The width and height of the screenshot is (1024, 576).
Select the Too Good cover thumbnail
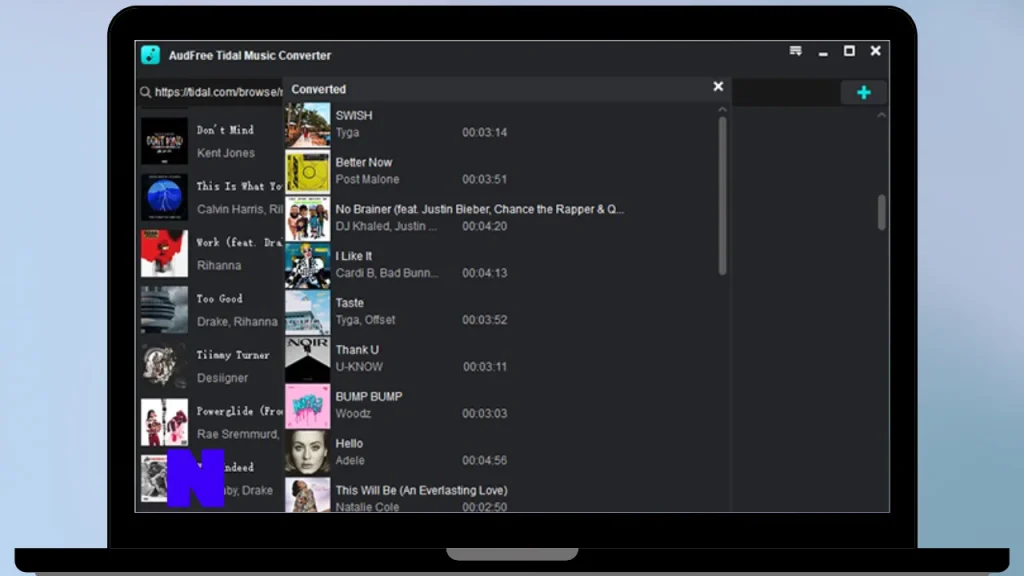click(x=164, y=310)
